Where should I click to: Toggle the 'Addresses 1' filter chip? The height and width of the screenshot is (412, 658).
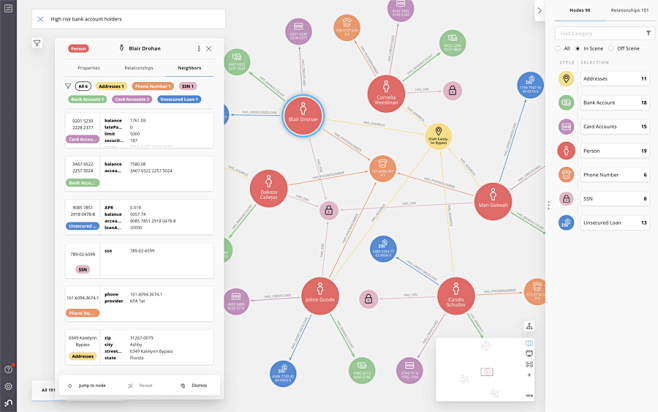111,86
